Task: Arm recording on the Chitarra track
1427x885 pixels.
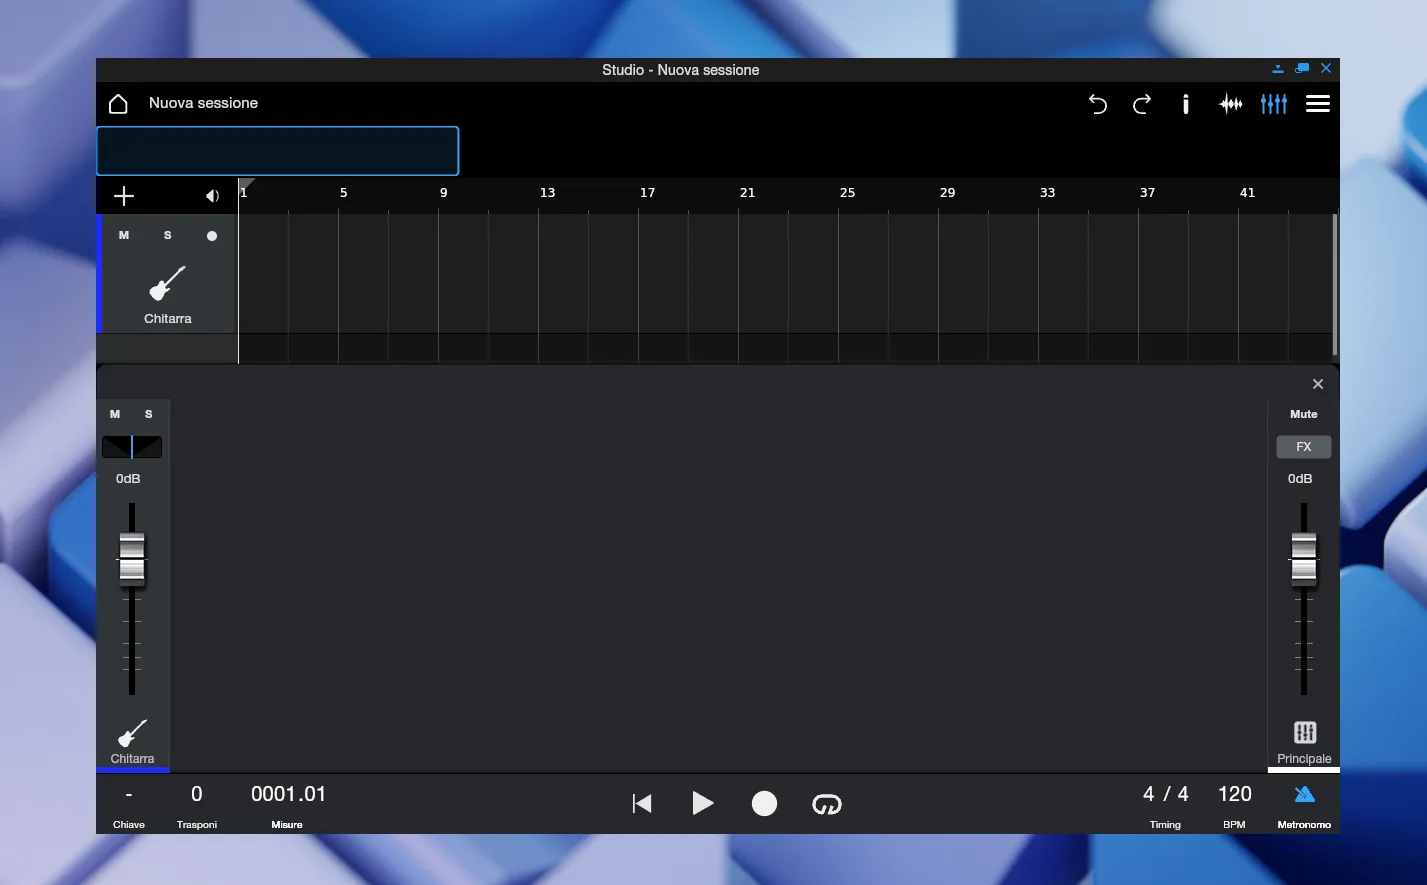Action: coord(212,236)
